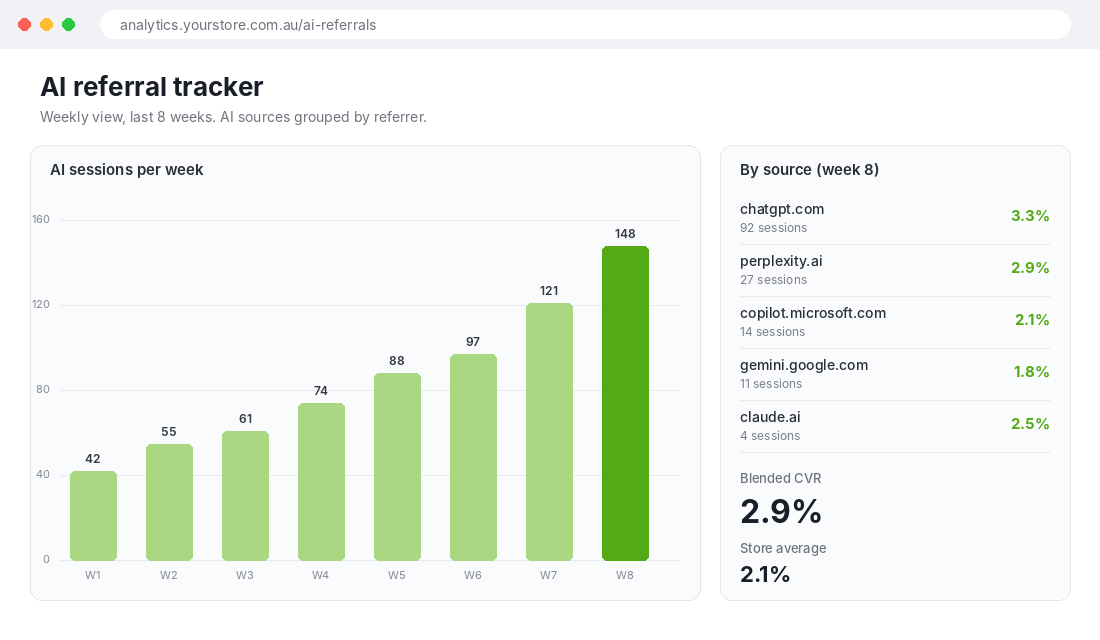Click the 'Blended CVR' label
Image resolution: width=1100 pixels, height=640 pixels.
click(780, 479)
